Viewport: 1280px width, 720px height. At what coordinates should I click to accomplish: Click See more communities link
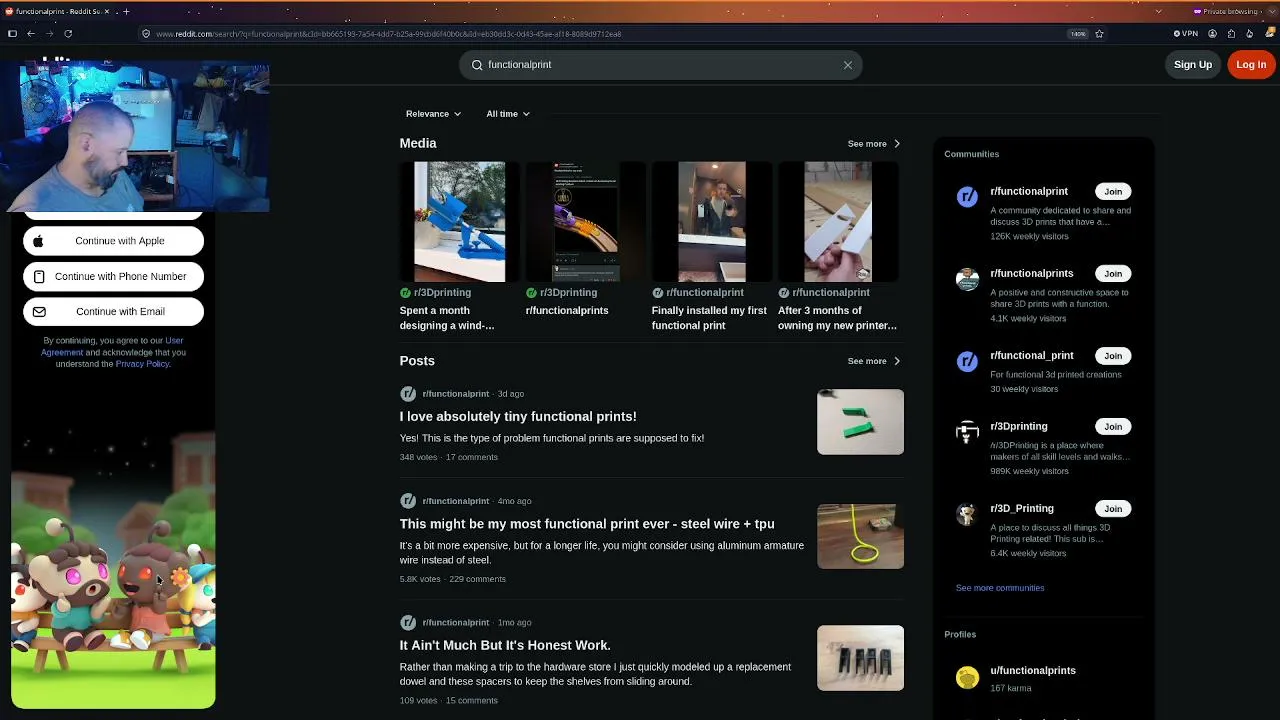[1000, 588]
